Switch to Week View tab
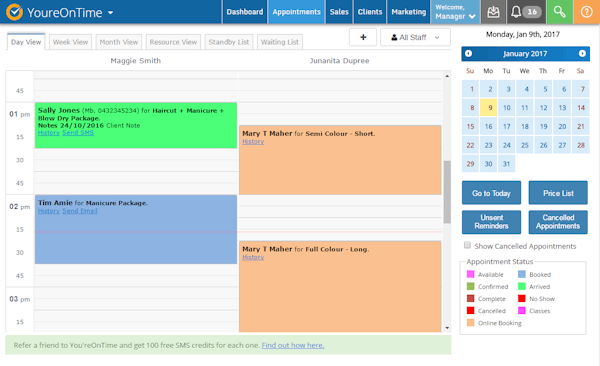 click(70, 42)
